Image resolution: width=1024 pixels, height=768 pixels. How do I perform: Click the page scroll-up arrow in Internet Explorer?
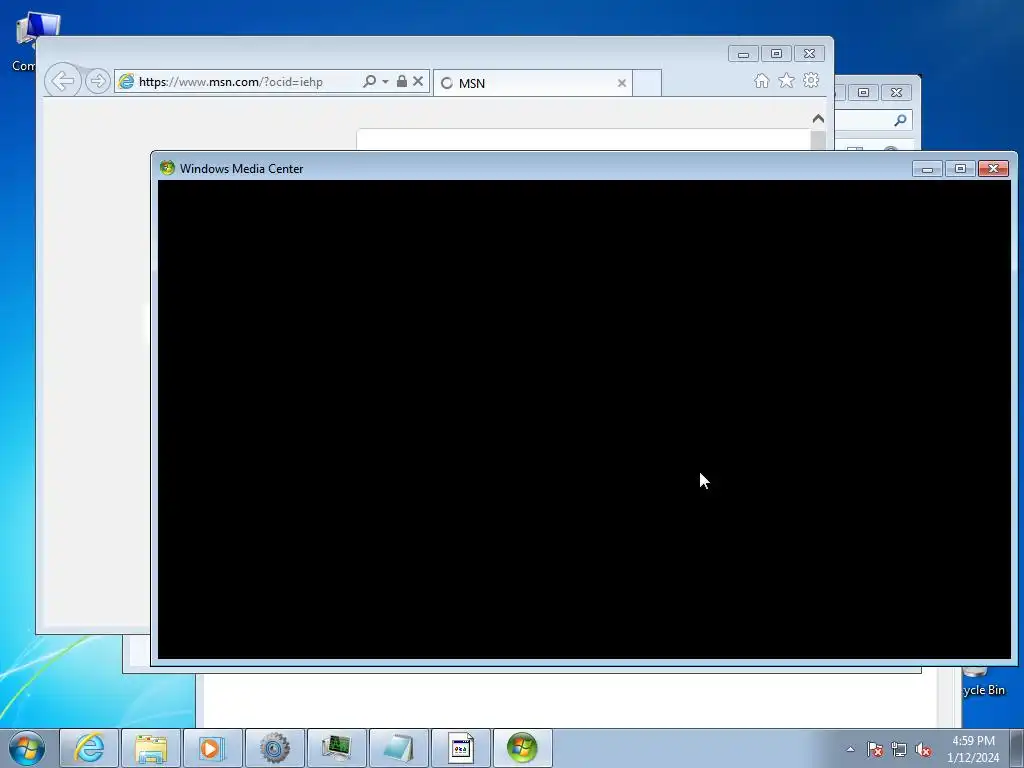tap(818, 119)
